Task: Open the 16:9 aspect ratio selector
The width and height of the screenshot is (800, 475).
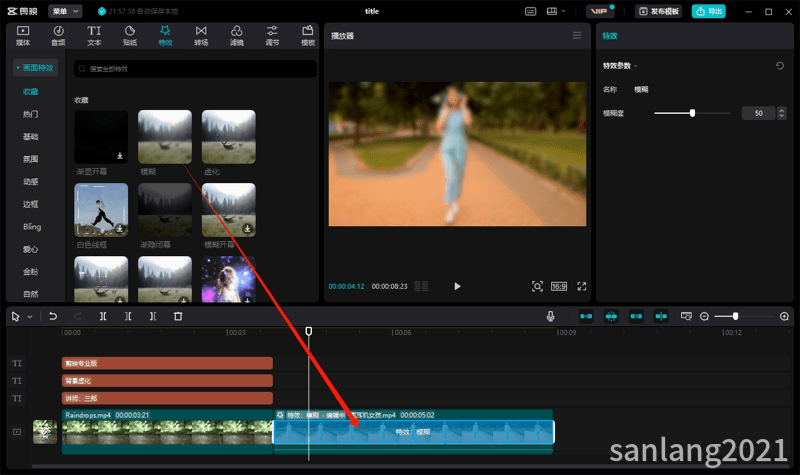Action: click(x=559, y=286)
